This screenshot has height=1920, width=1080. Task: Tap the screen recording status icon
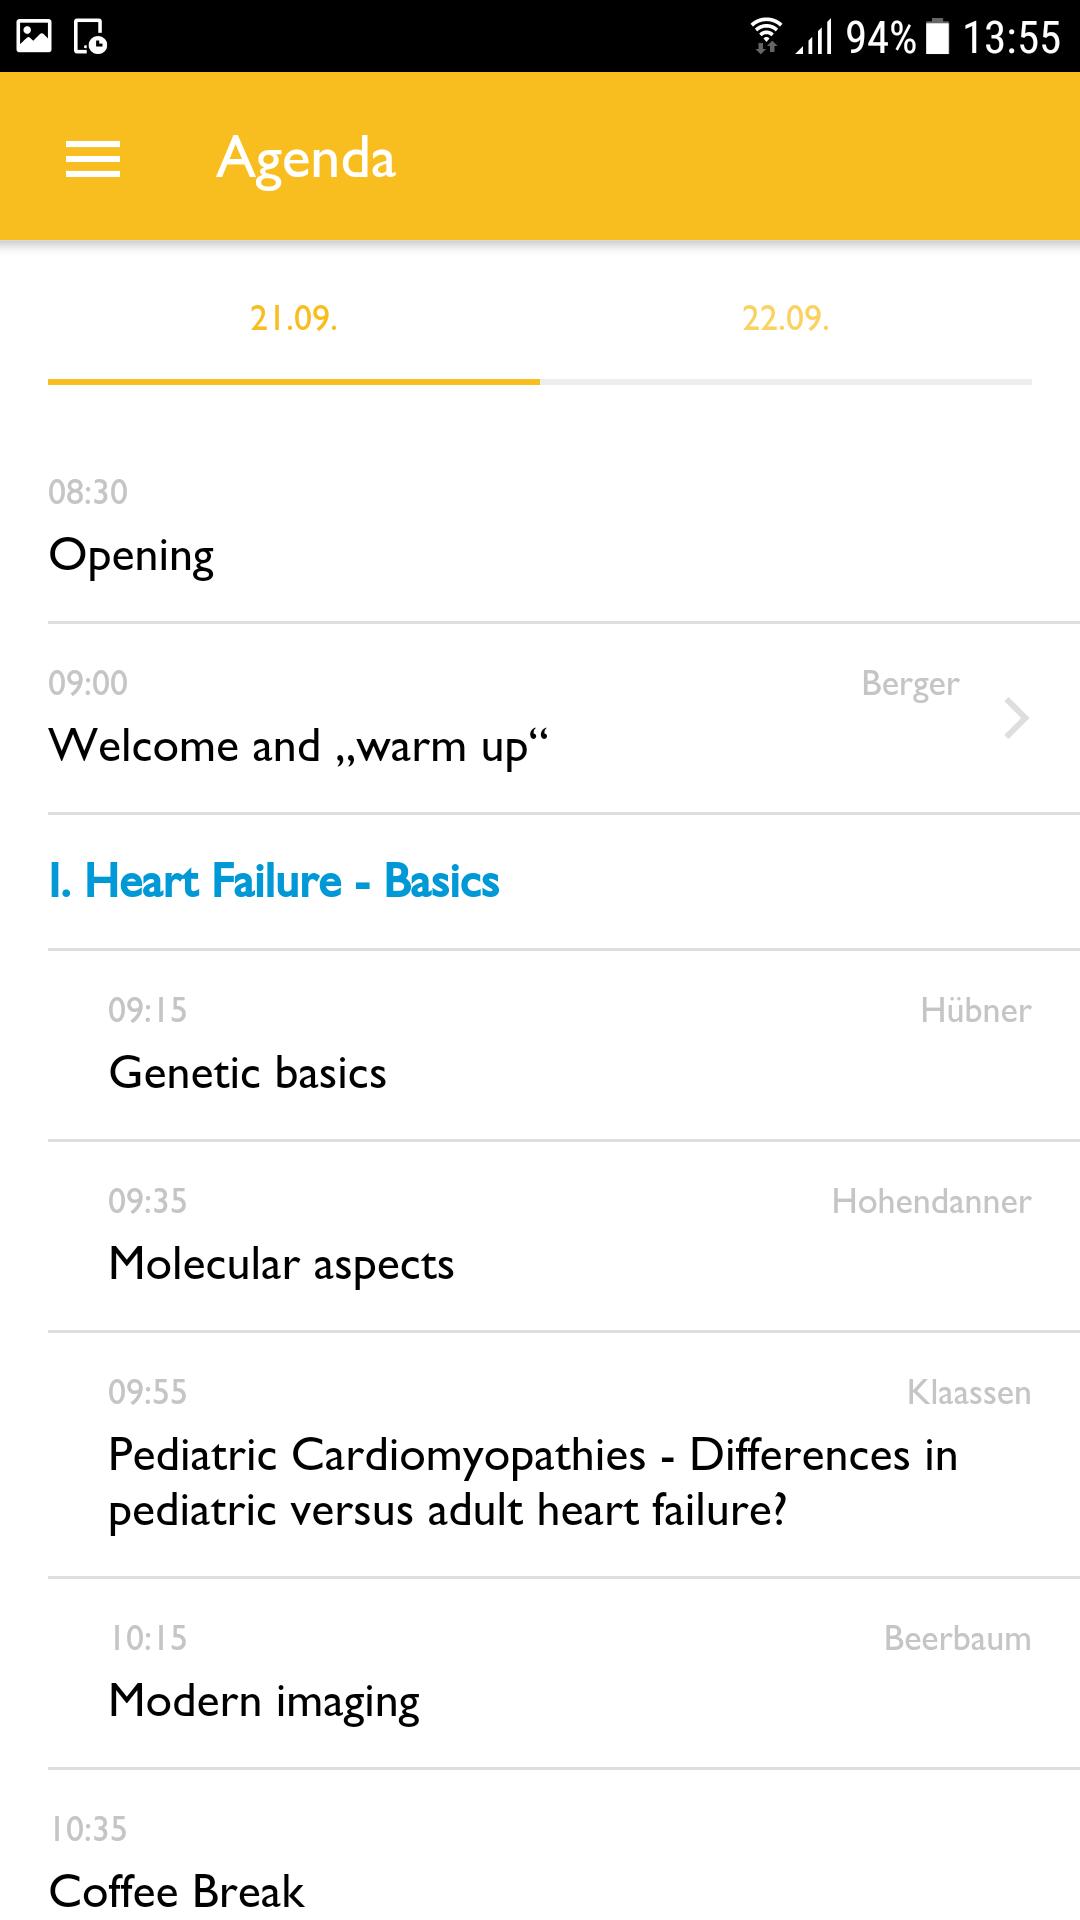pos(90,36)
